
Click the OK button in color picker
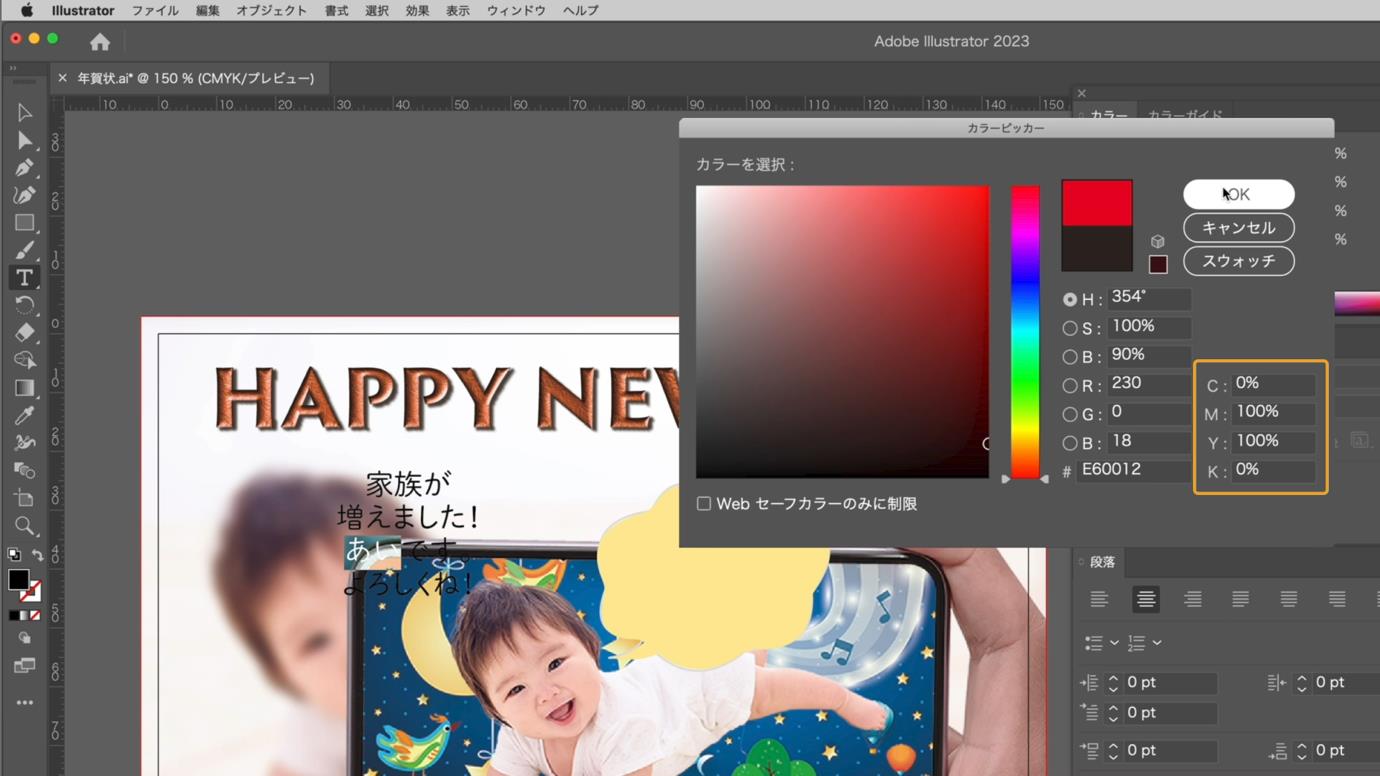pyautogui.click(x=1238, y=194)
